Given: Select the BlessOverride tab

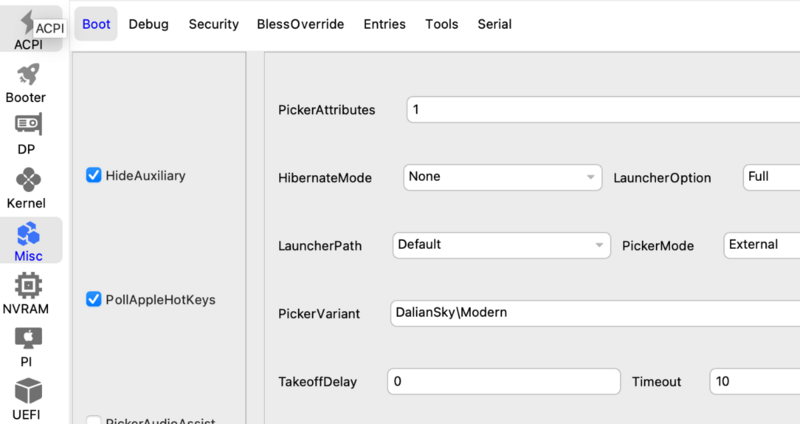Looking at the screenshot, I should coord(300,24).
